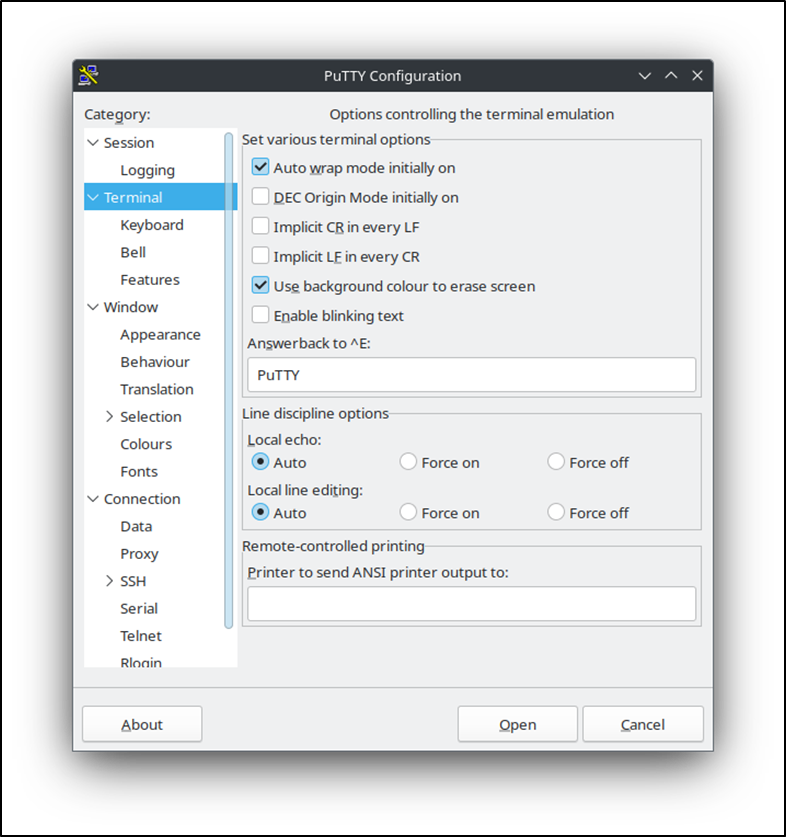Collapse the Connection tree node
The width and height of the screenshot is (786, 837).
(93, 499)
